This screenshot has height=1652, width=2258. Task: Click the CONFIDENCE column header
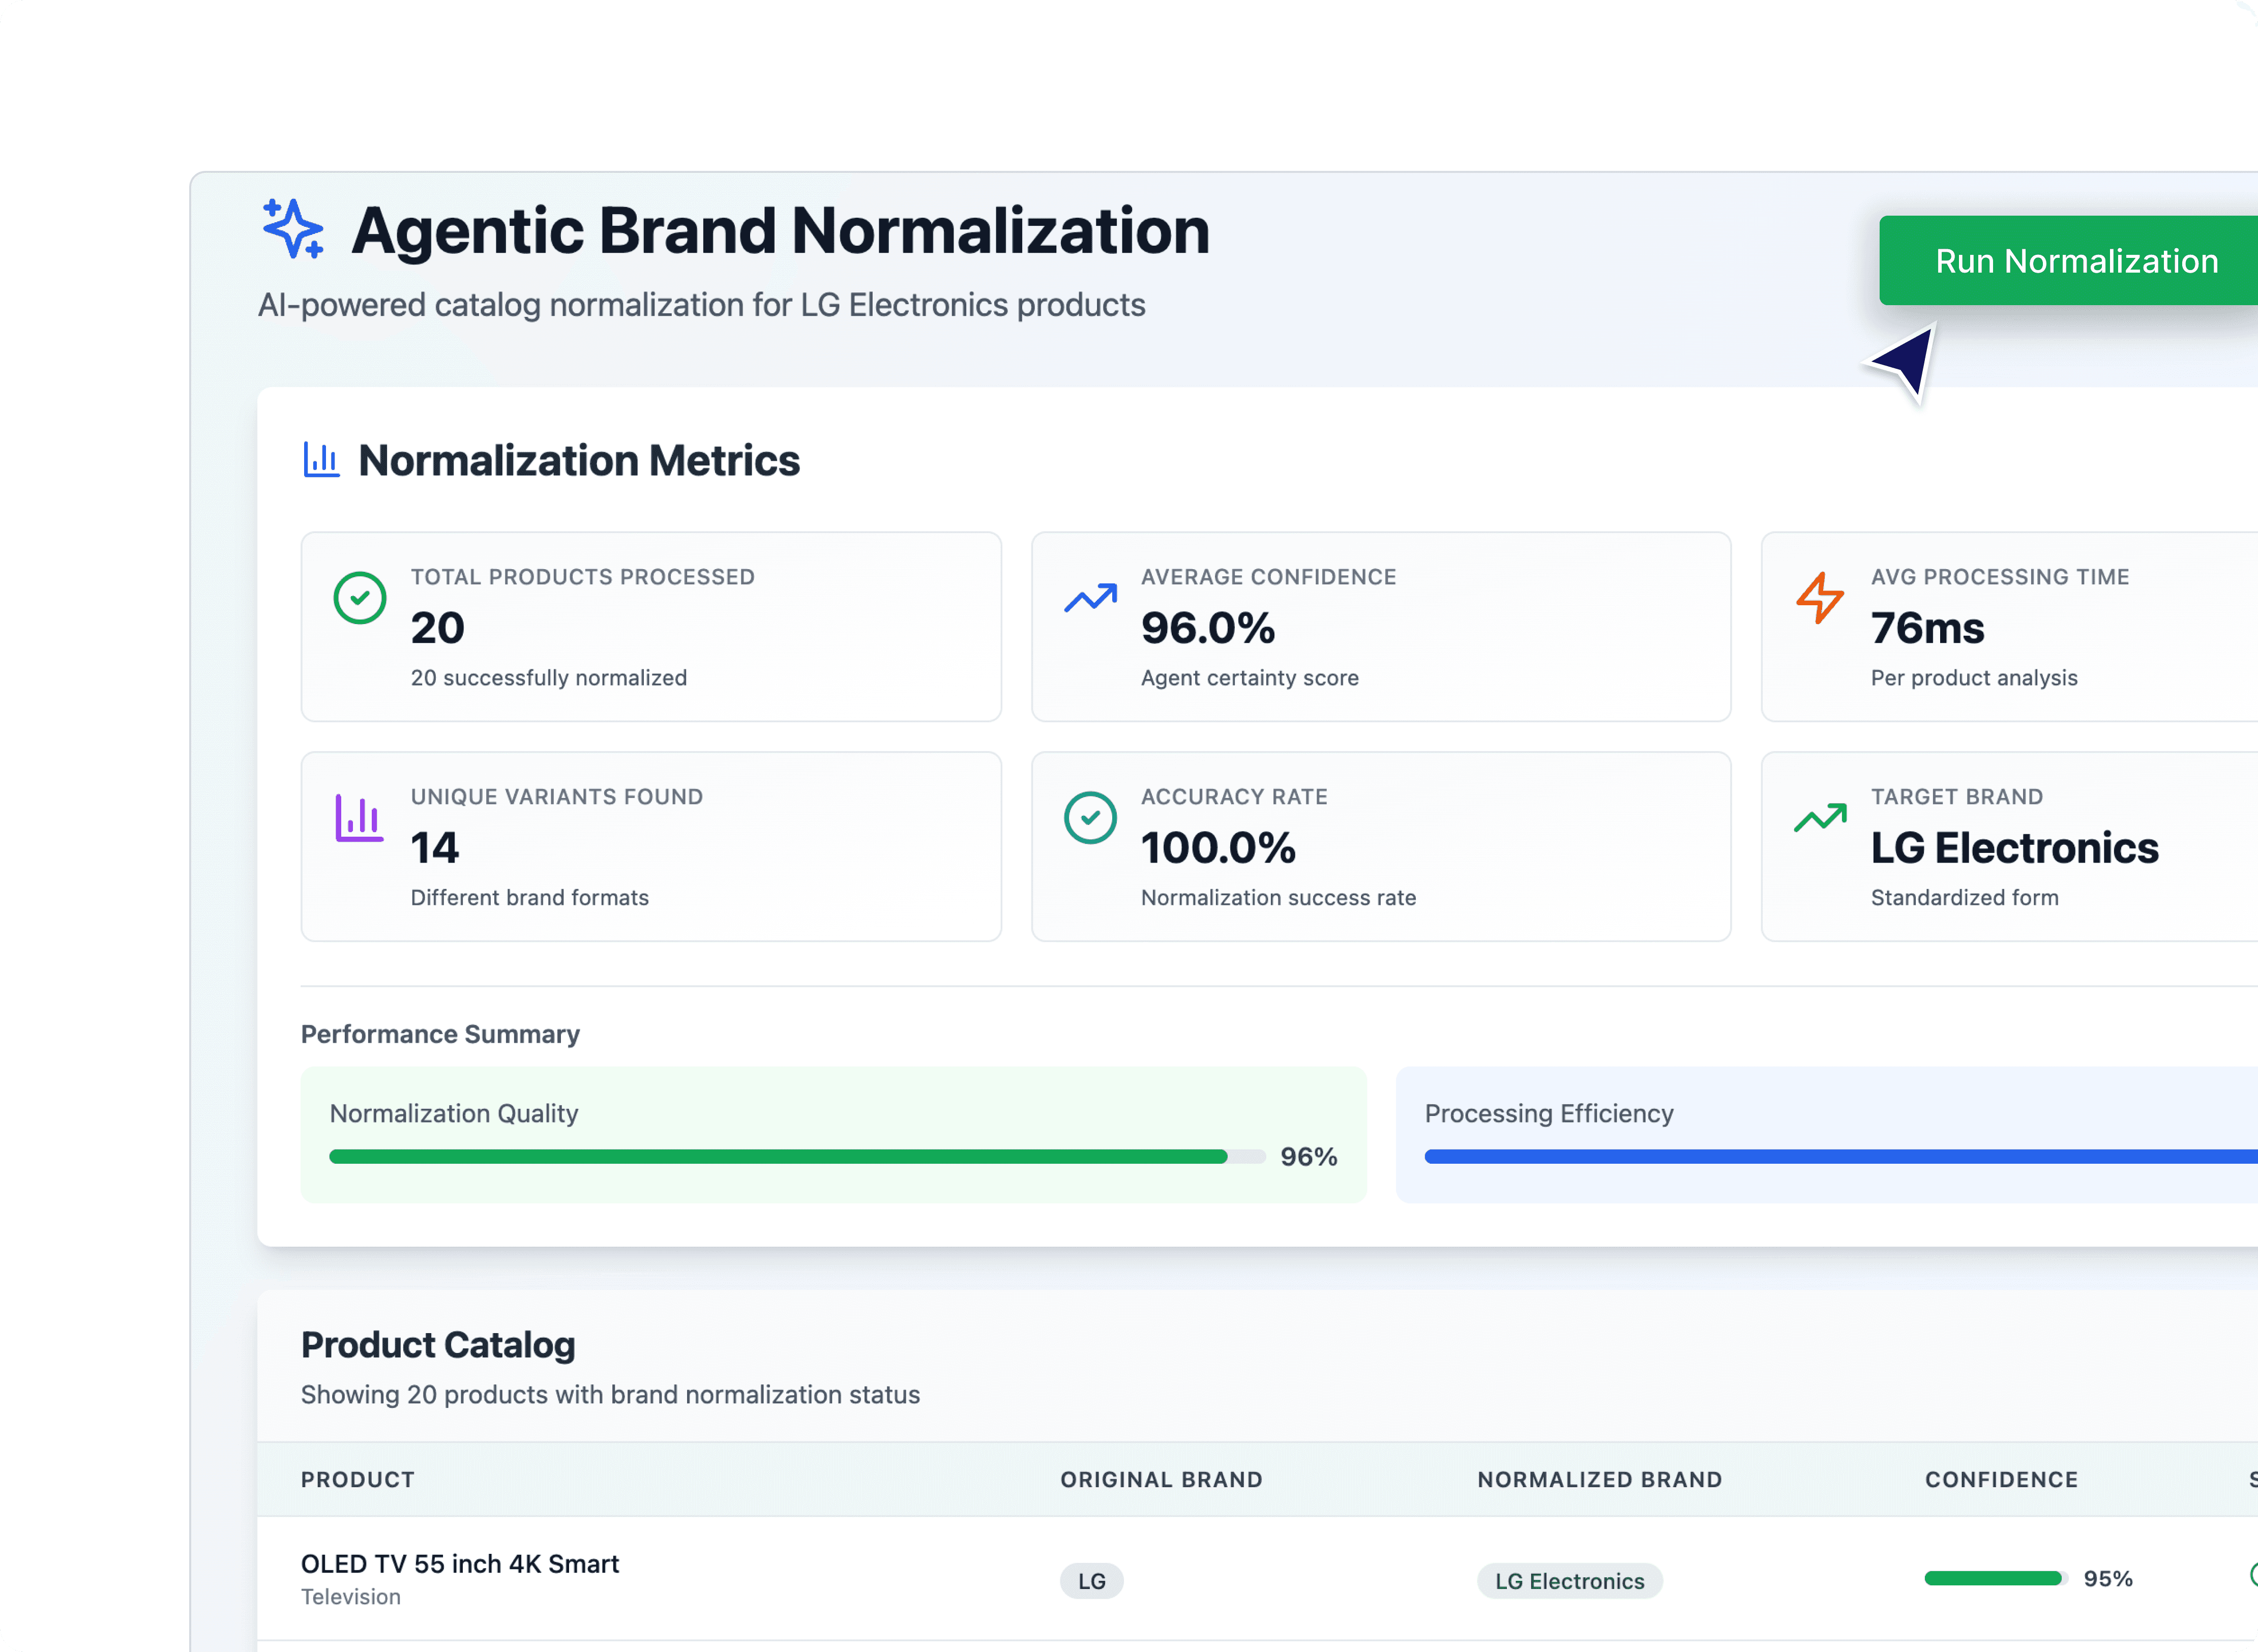[2001, 1480]
